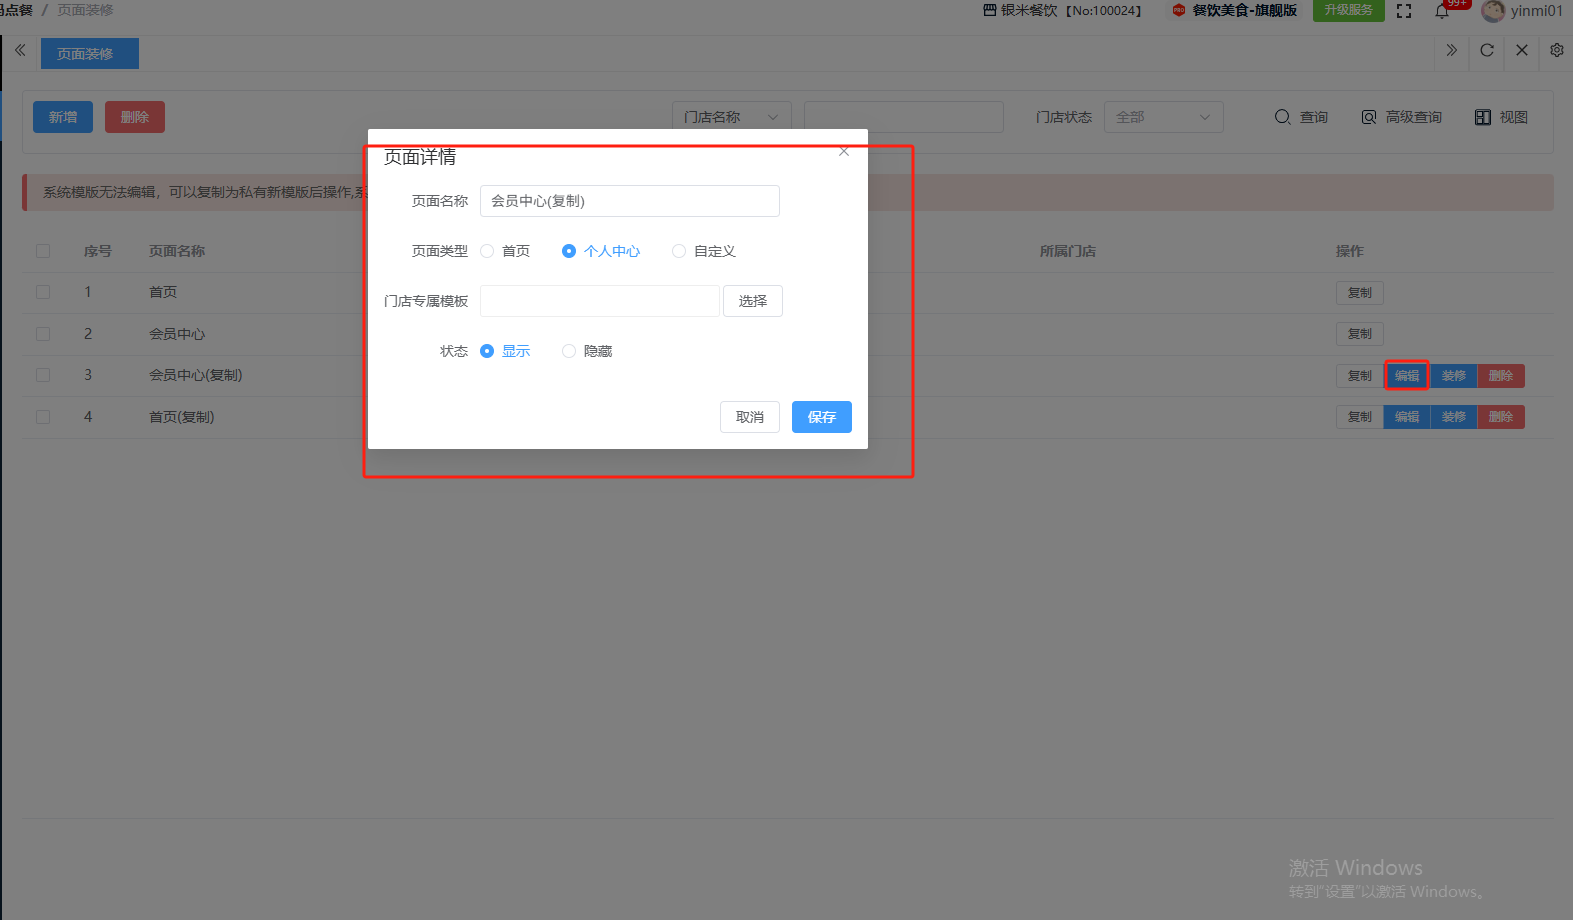The image size is (1573, 920).
Task: Open 高级查询 advanced search
Action: coord(1401,117)
